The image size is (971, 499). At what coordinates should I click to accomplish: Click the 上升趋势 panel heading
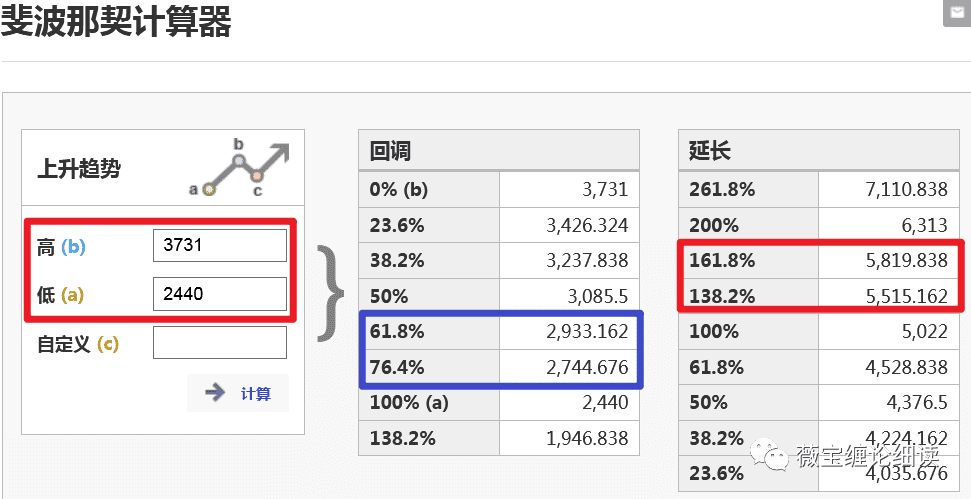[79, 168]
